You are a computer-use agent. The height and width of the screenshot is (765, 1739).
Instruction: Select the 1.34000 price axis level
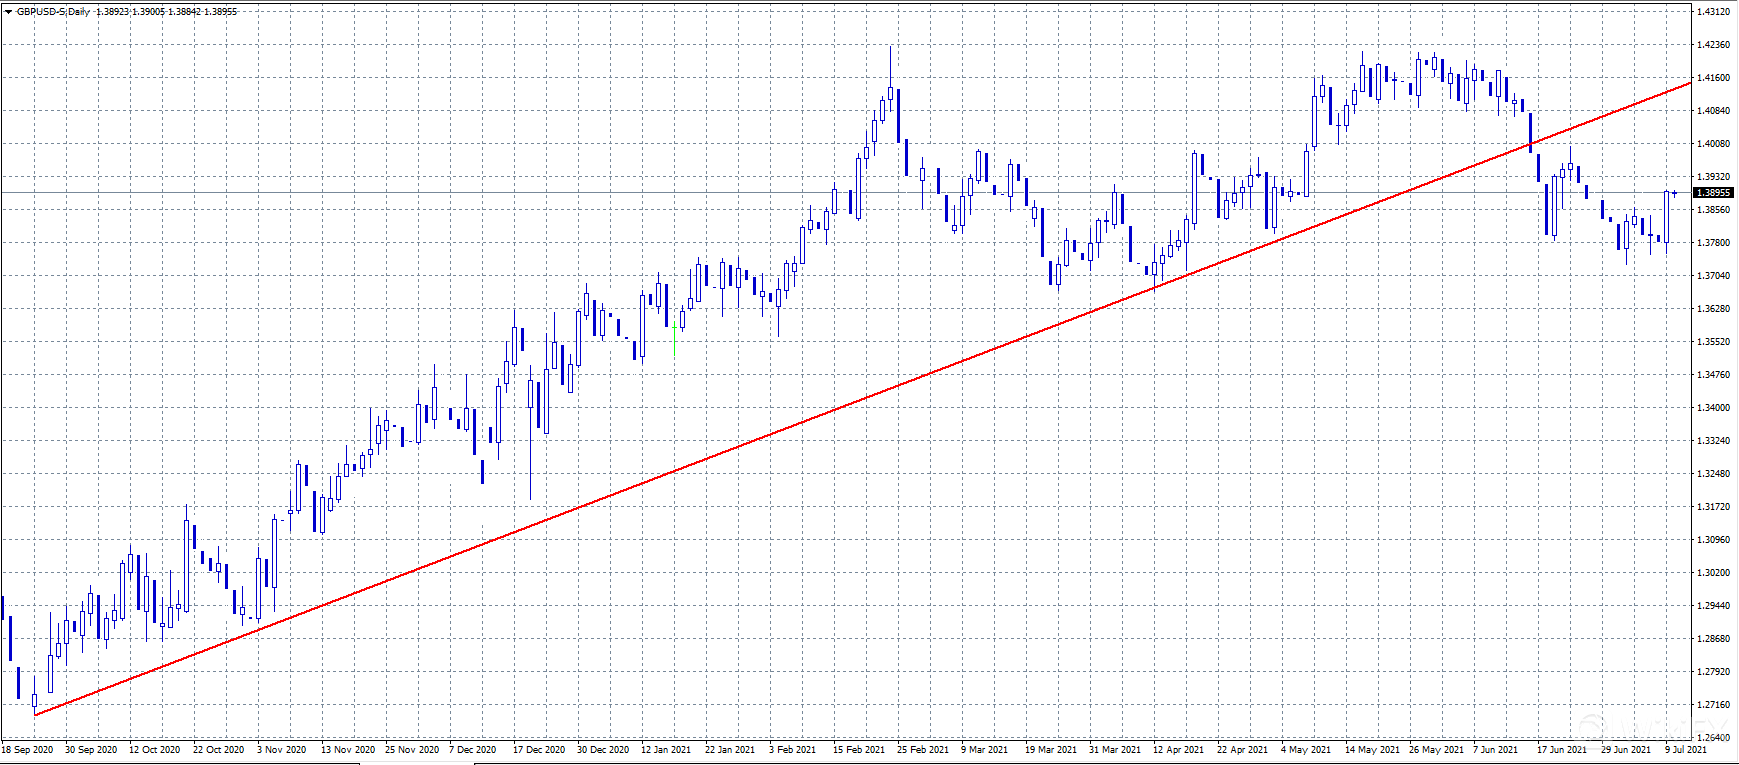pos(1713,407)
